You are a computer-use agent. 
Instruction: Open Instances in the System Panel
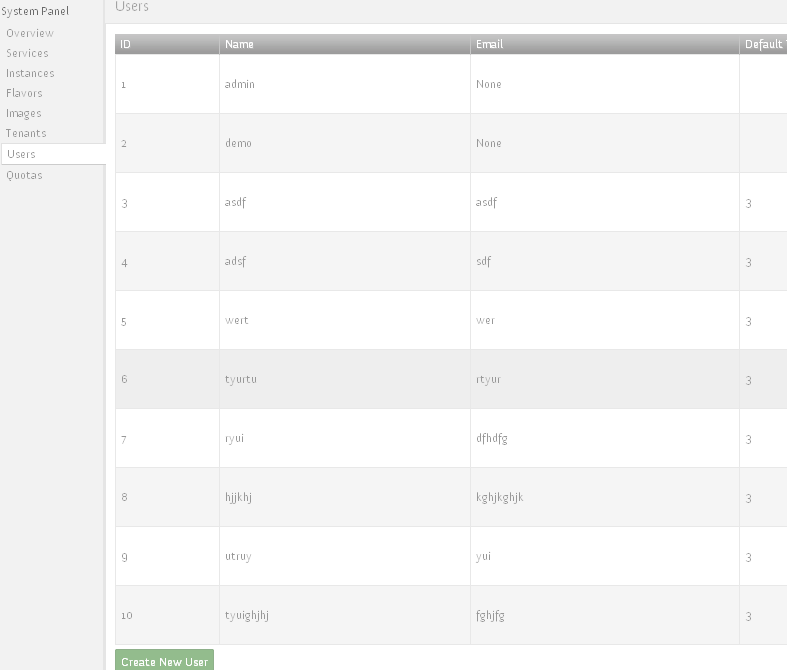(x=30, y=73)
